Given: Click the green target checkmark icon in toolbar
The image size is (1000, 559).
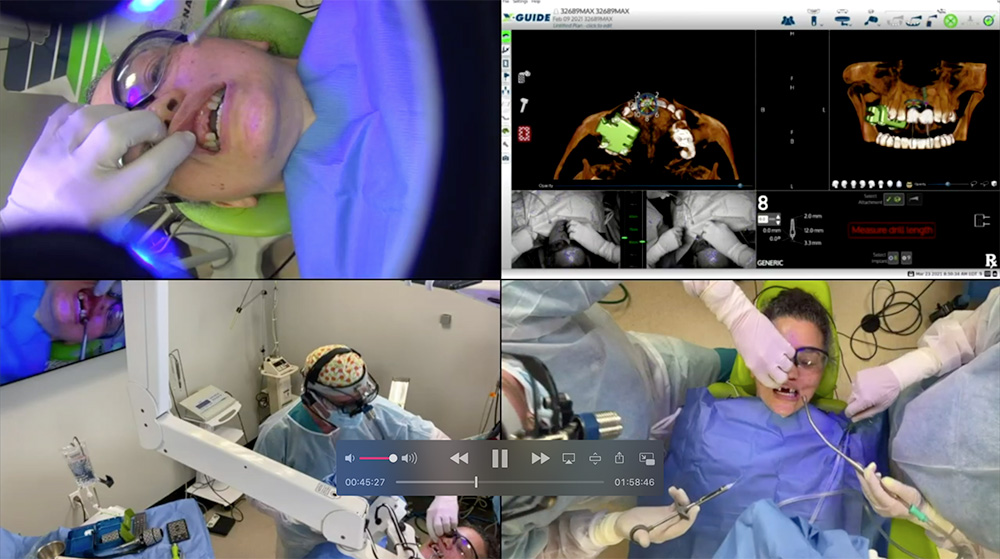Looking at the screenshot, I should coord(989,20).
